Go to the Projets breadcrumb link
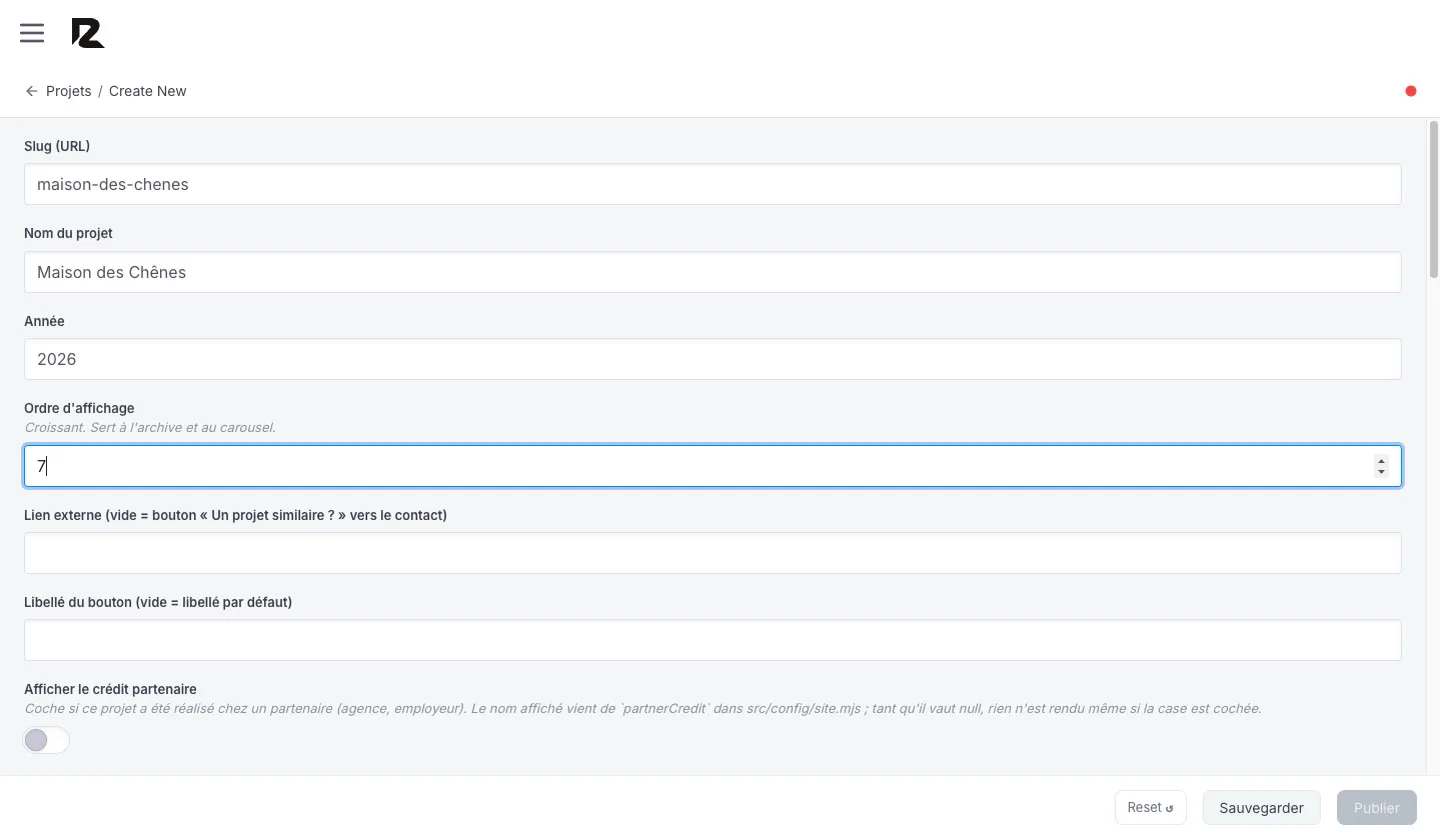The image size is (1440, 839). pyautogui.click(x=68, y=91)
